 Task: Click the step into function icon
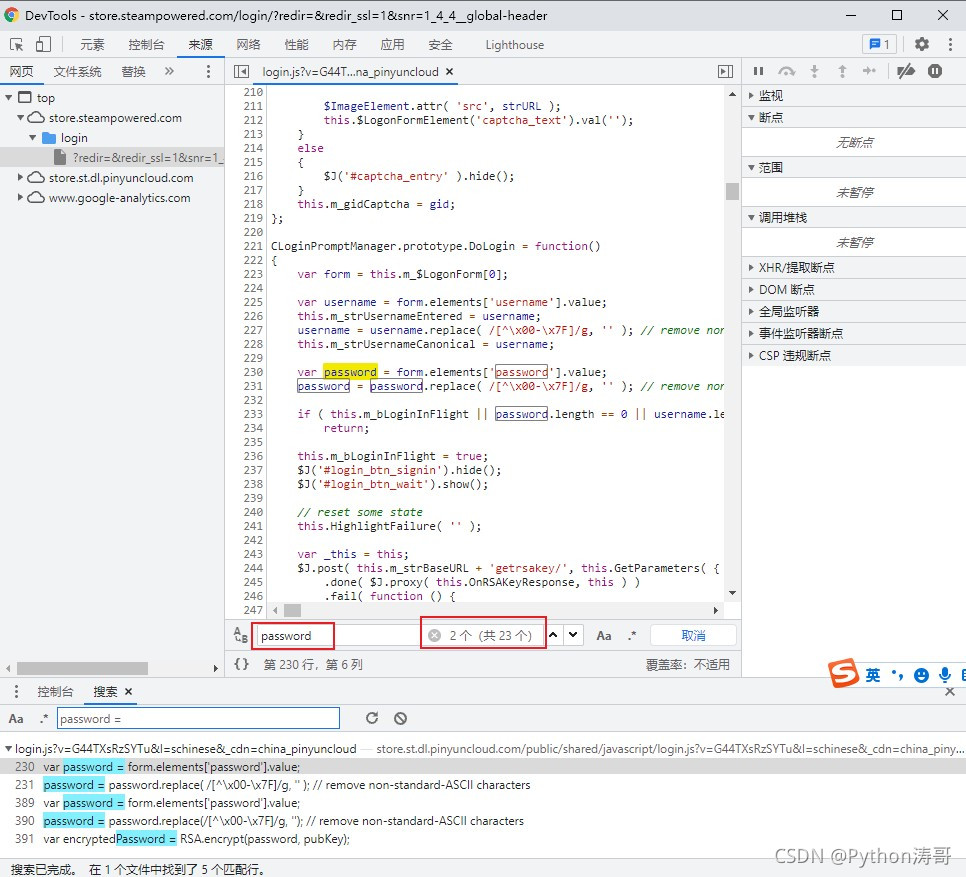tap(814, 71)
